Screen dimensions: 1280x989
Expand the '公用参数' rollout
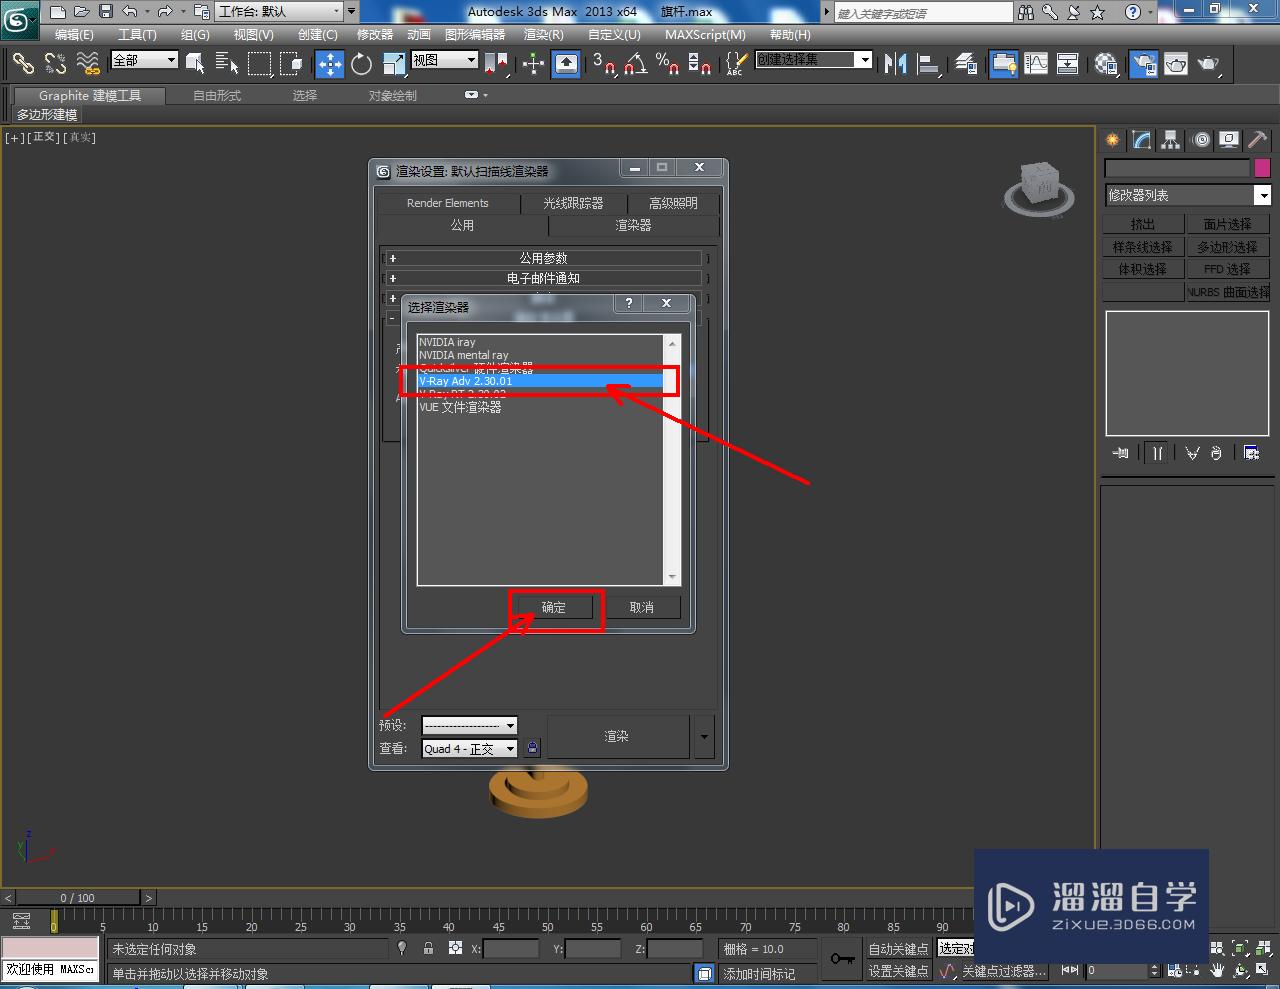(x=544, y=258)
